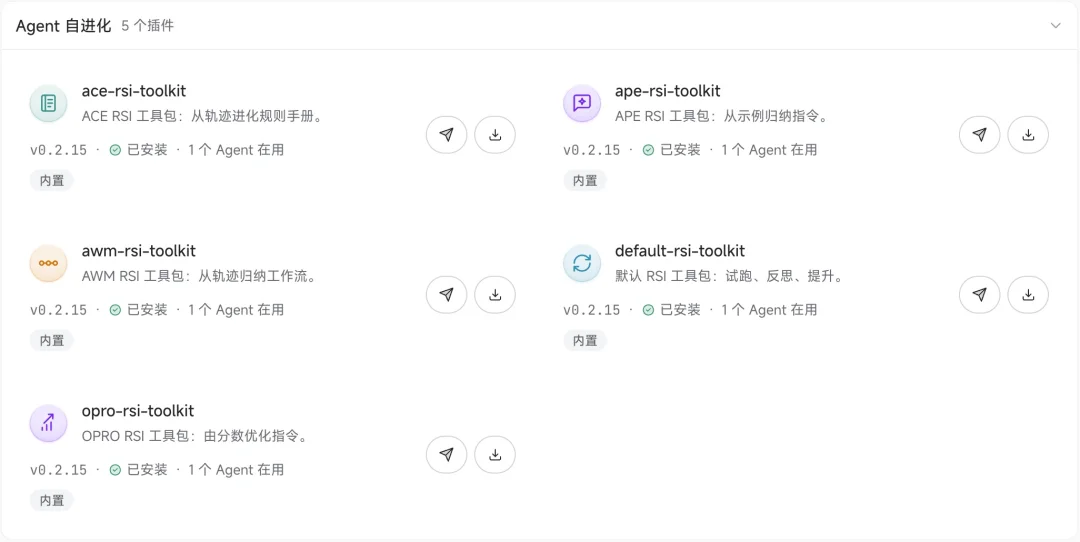Viewport: 1080px width, 542px height.
Task: Click the installed checkmark icon for ace-rsi-toolkit
Action: click(115, 150)
